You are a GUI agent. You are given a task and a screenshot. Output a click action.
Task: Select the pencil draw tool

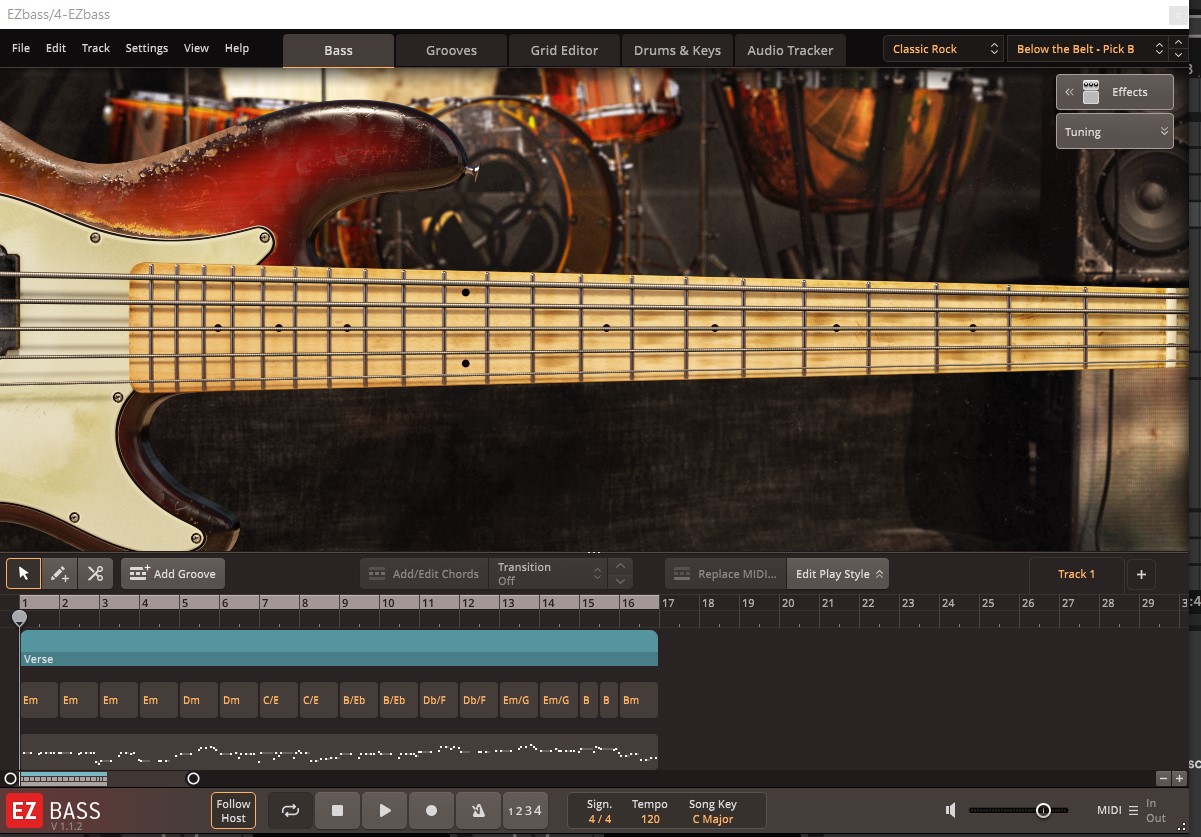[x=59, y=574]
